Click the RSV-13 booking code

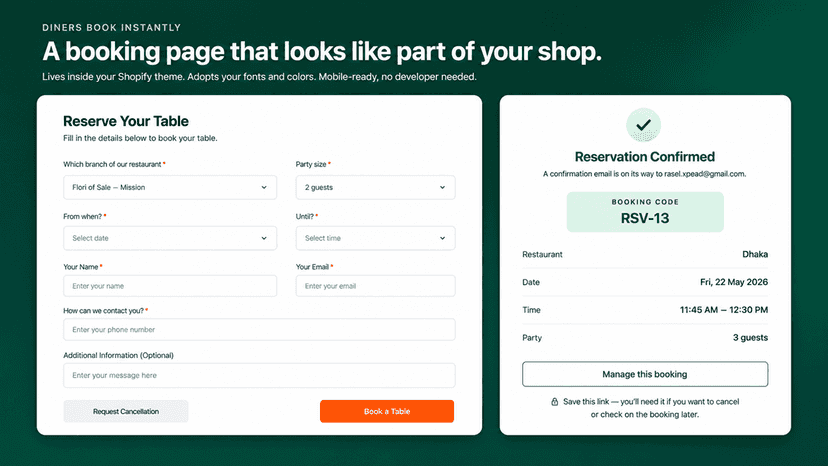(x=645, y=218)
